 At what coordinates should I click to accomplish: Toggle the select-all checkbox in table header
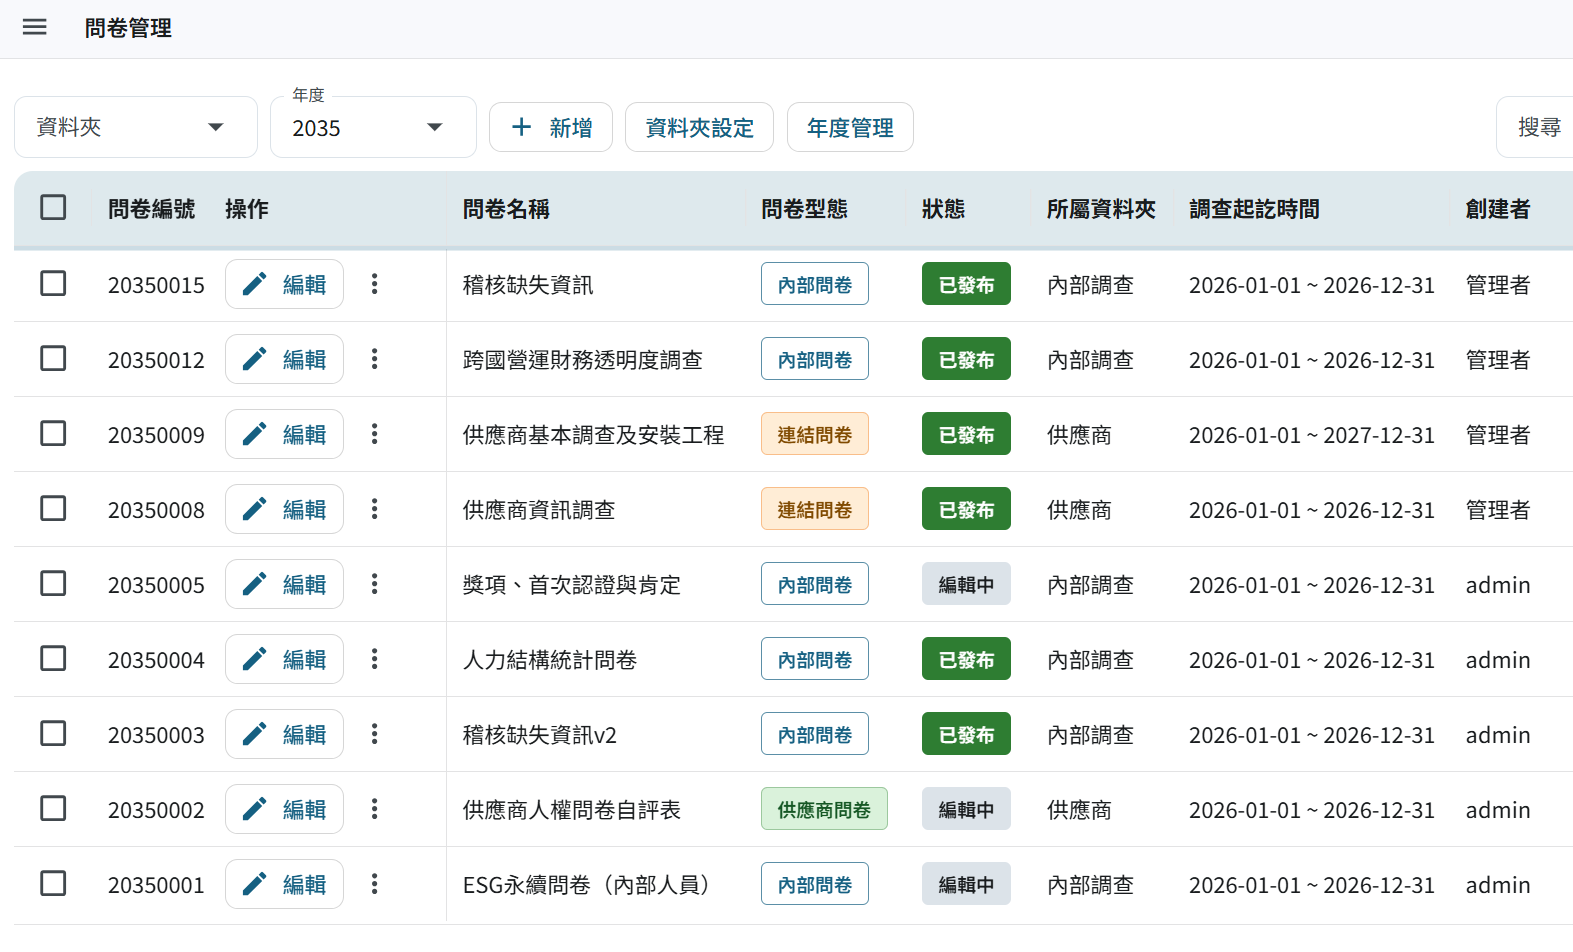[53, 207]
